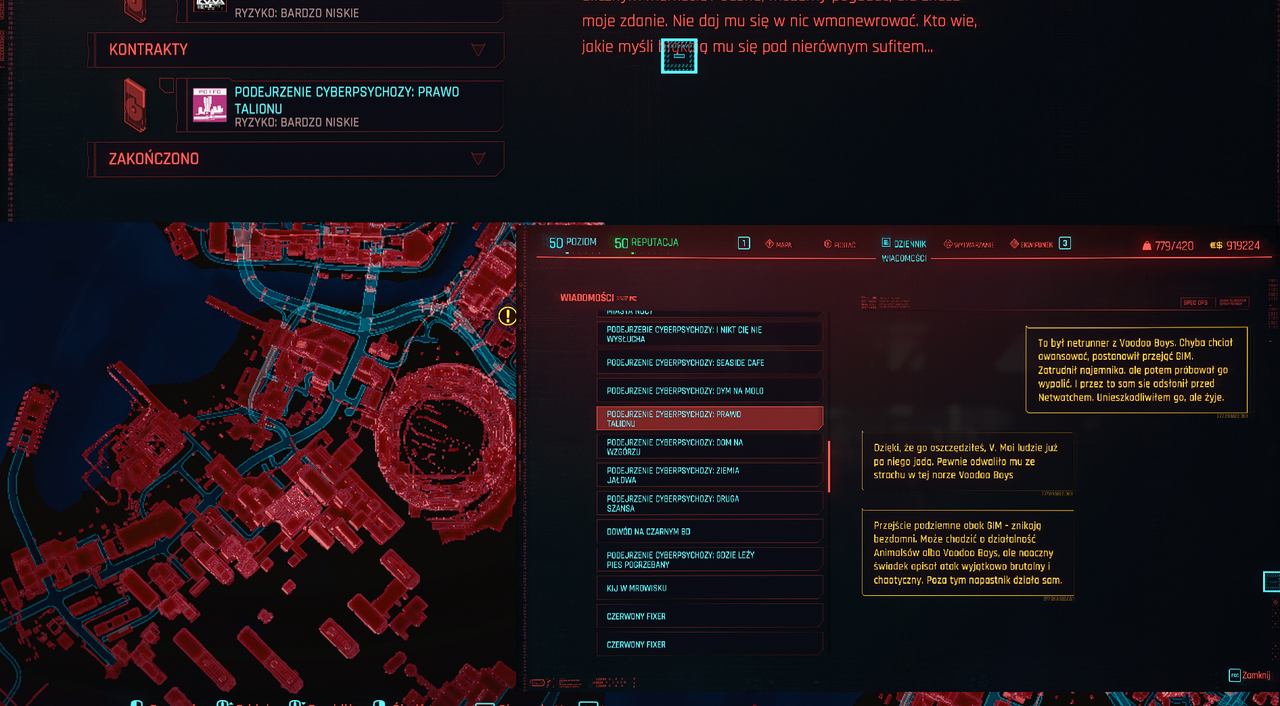
Task: Click message starting 'Dzięki, że go oszczędziłeś'
Action: pyautogui.click(x=968, y=461)
